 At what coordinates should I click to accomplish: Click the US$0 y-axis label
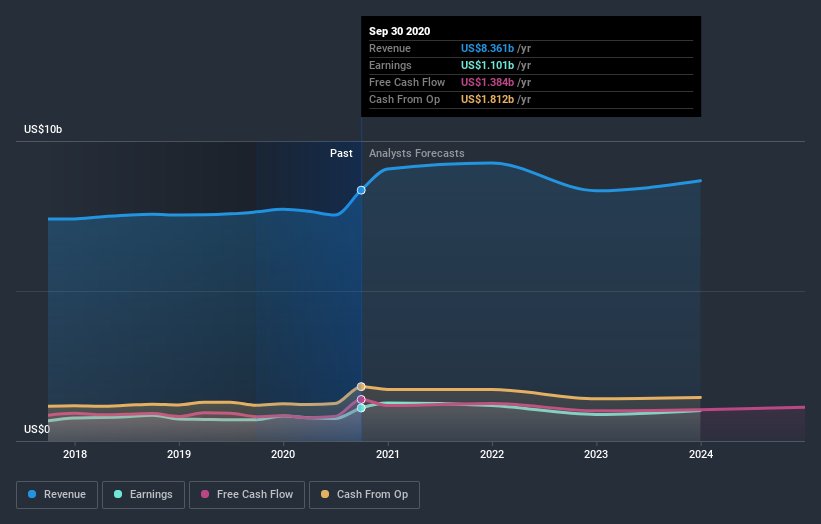point(37,429)
